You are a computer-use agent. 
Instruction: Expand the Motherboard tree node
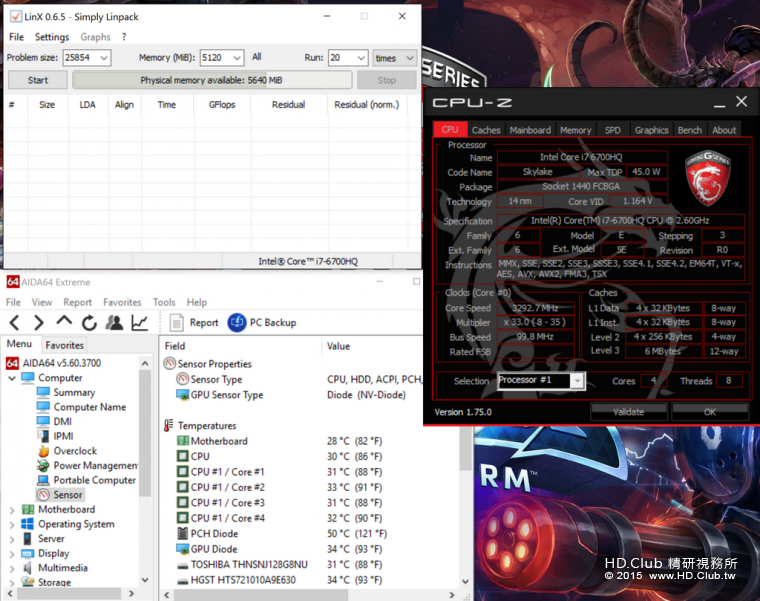[12, 510]
